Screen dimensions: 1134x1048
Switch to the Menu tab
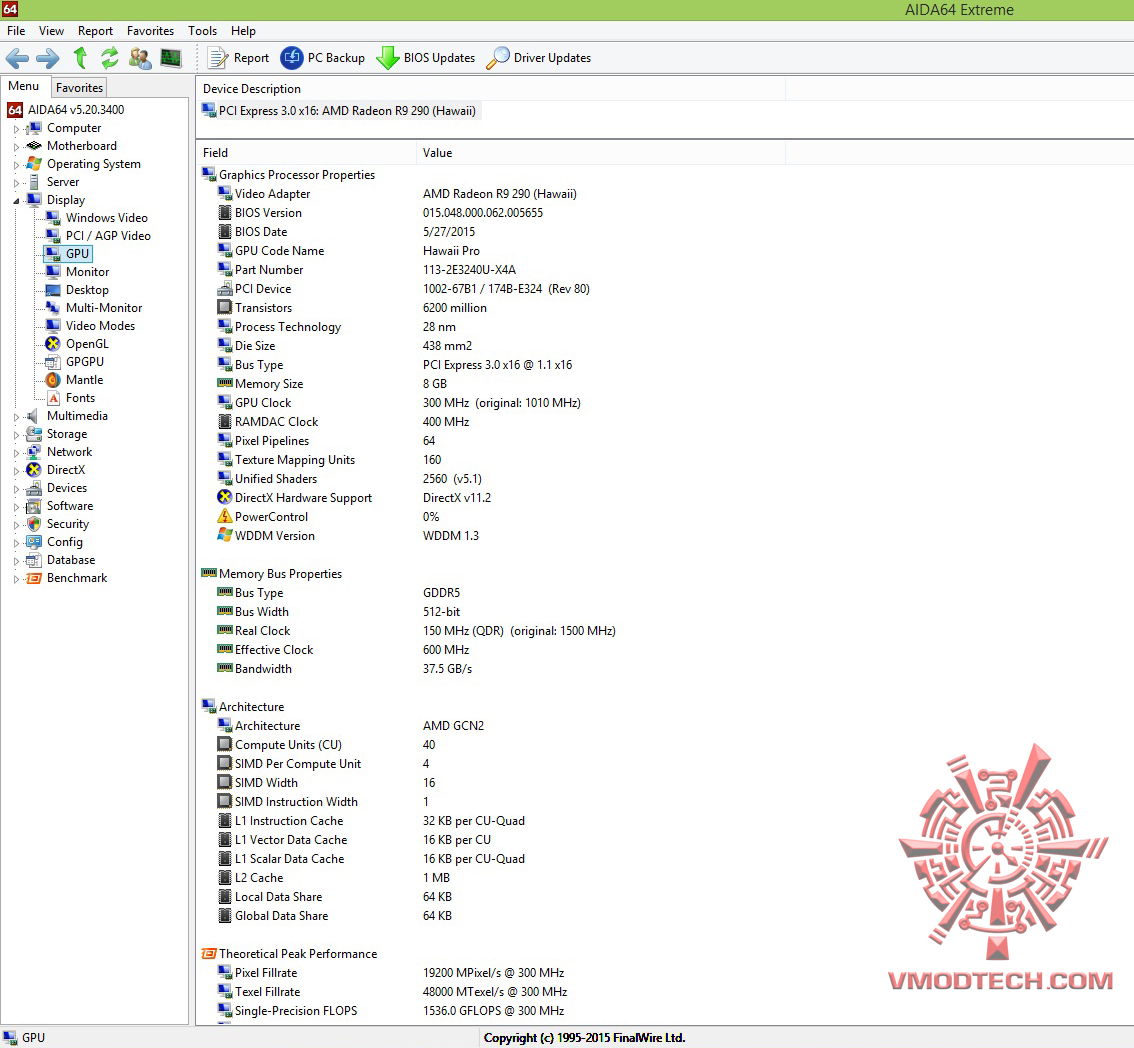click(x=24, y=86)
